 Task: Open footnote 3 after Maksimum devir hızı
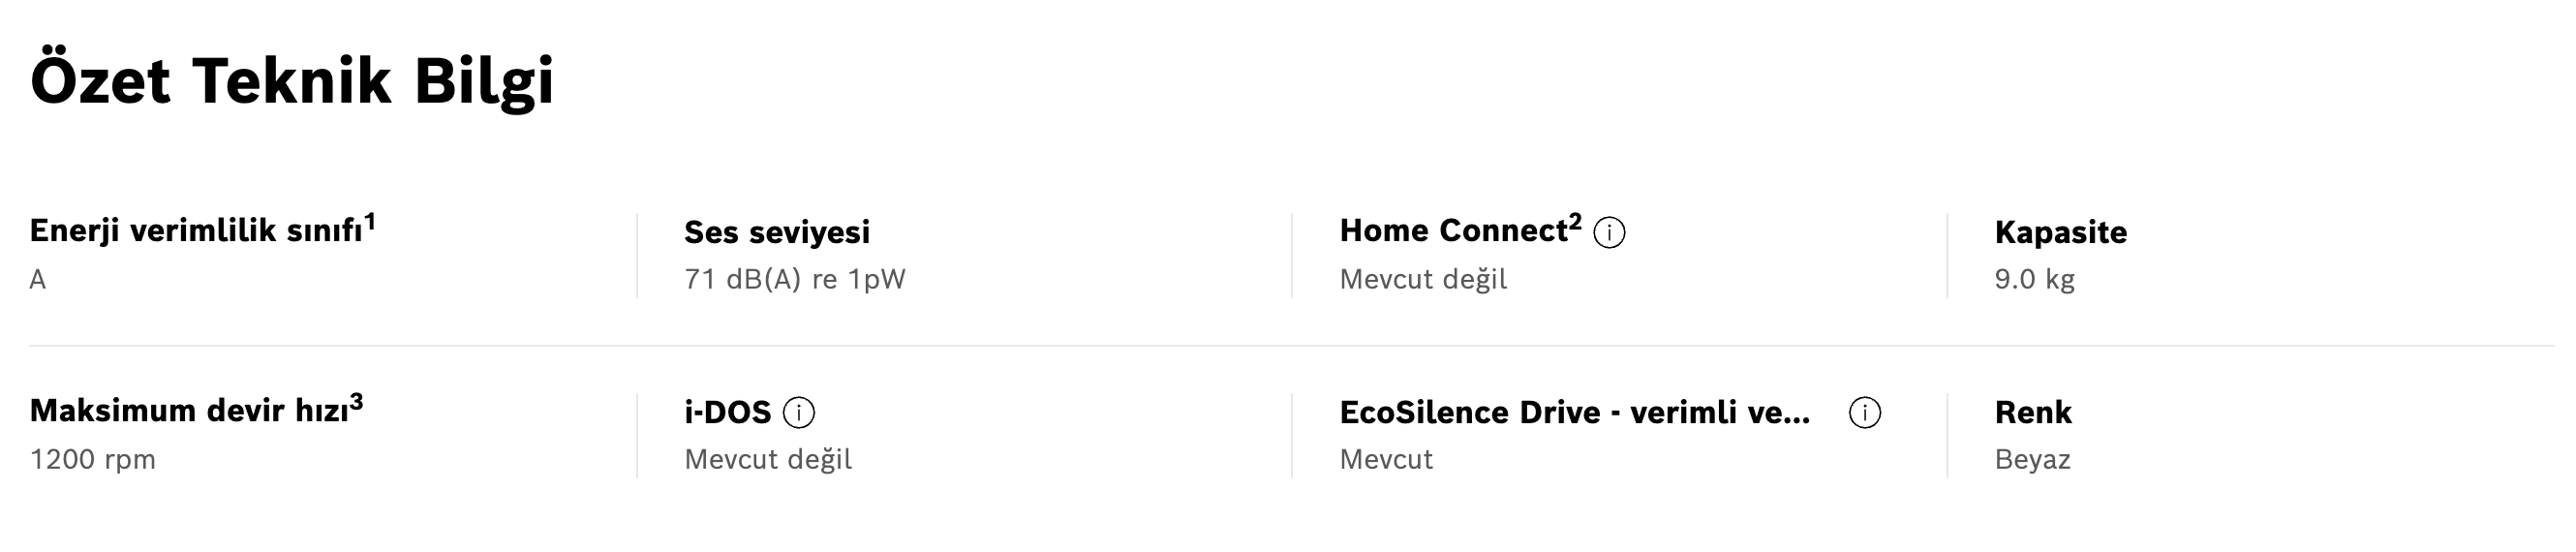click(356, 401)
